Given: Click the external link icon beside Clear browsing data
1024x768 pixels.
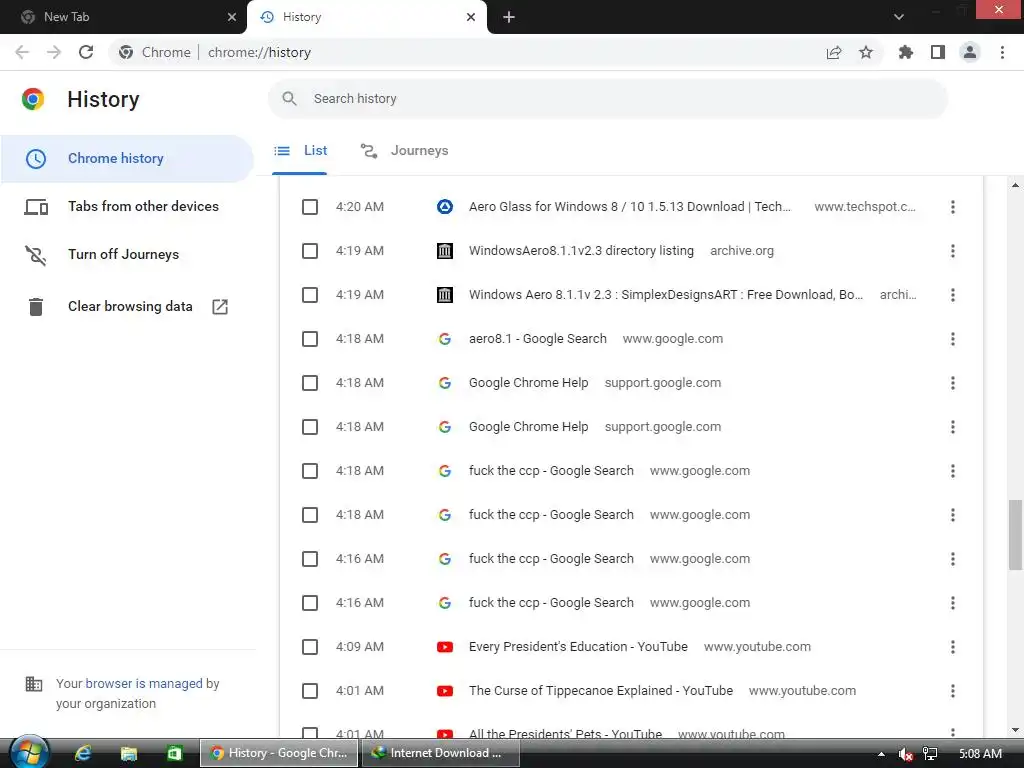Looking at the screenshot, I should click(220, 306).
